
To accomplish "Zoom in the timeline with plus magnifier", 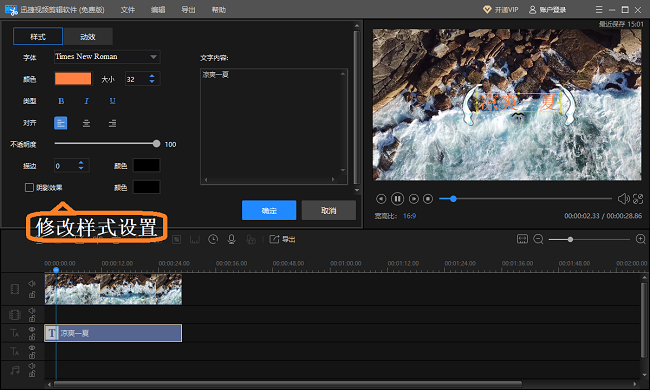I will click(640, 239).
